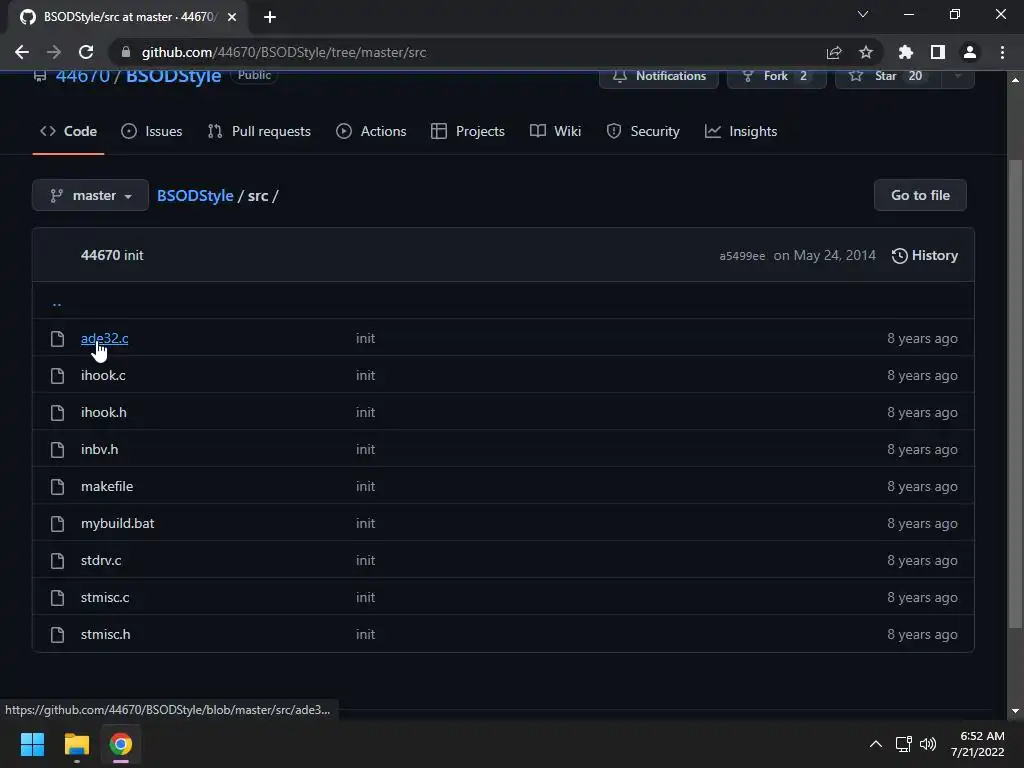1024x768 pixels.
Task: Reload the page with refresh icon
Action: 86,52
